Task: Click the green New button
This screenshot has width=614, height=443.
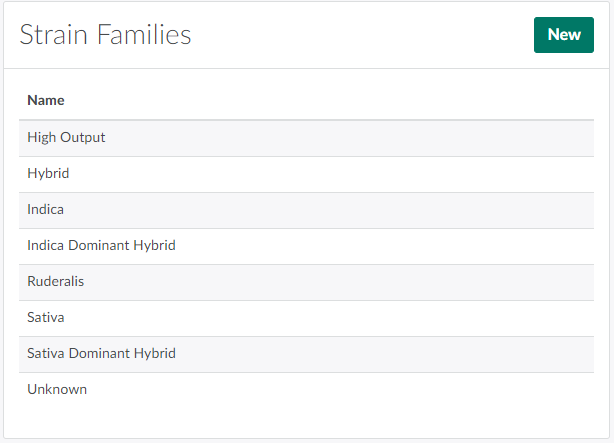Action: (563, 35)
